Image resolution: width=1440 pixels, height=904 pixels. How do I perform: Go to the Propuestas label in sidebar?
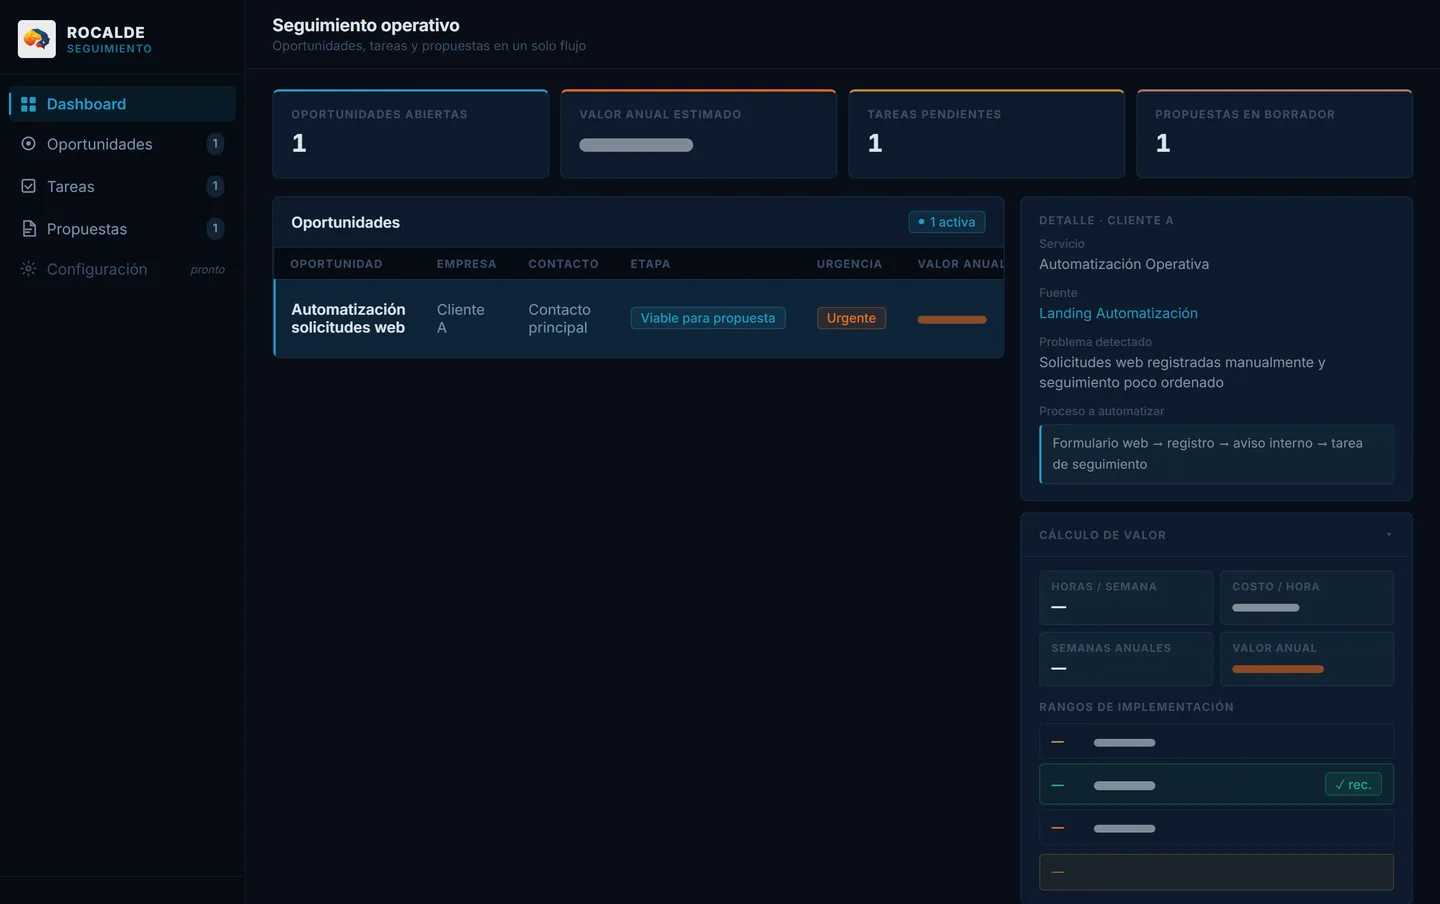pyautogui.click(x=87, y=229)
